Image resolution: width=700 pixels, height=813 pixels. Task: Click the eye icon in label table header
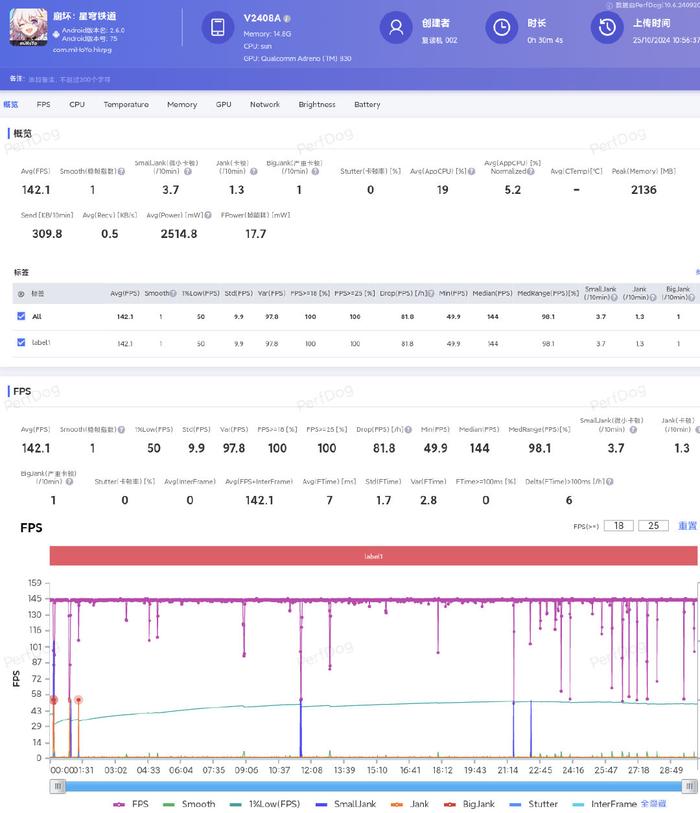click(x=21, y=294)
